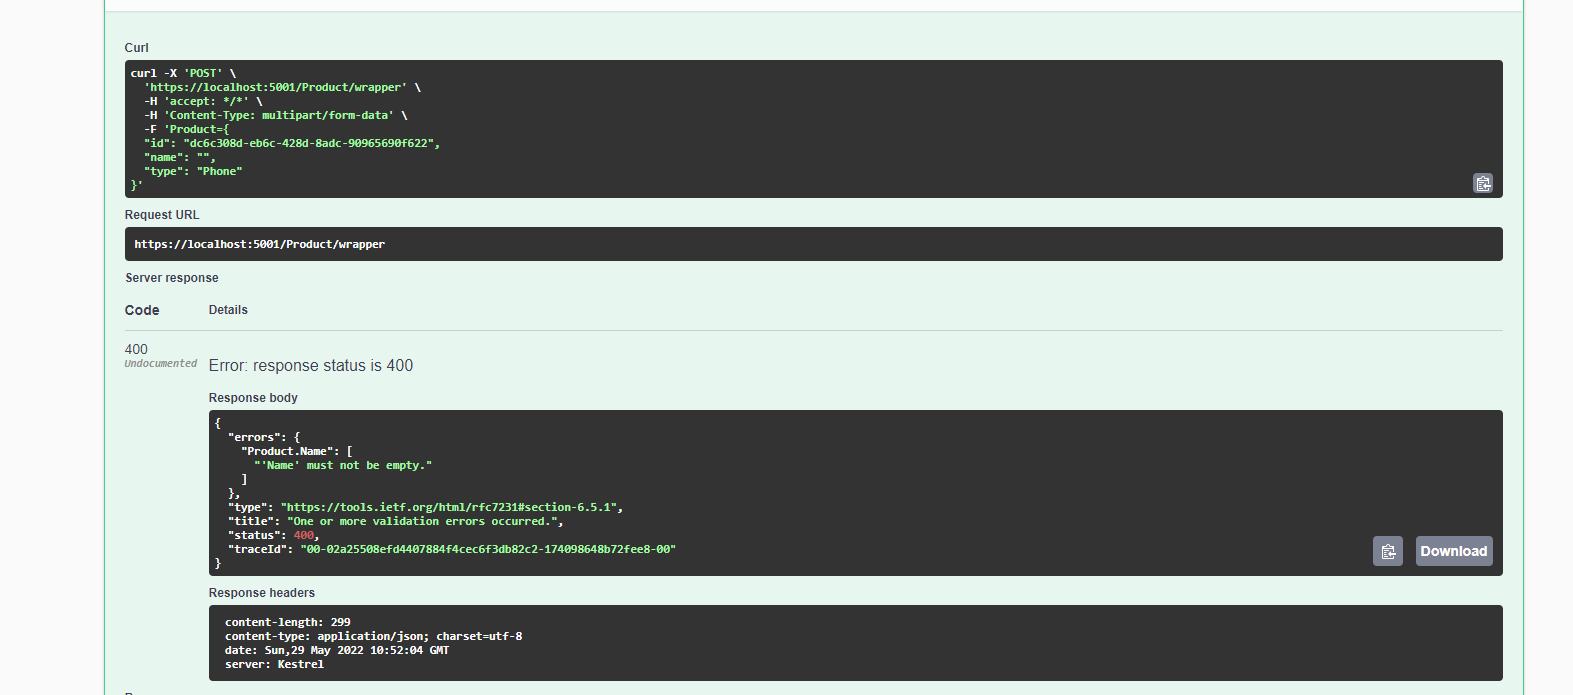
Task: Select the -H 'accept: */*' line
Action: (x=204, y=101)
